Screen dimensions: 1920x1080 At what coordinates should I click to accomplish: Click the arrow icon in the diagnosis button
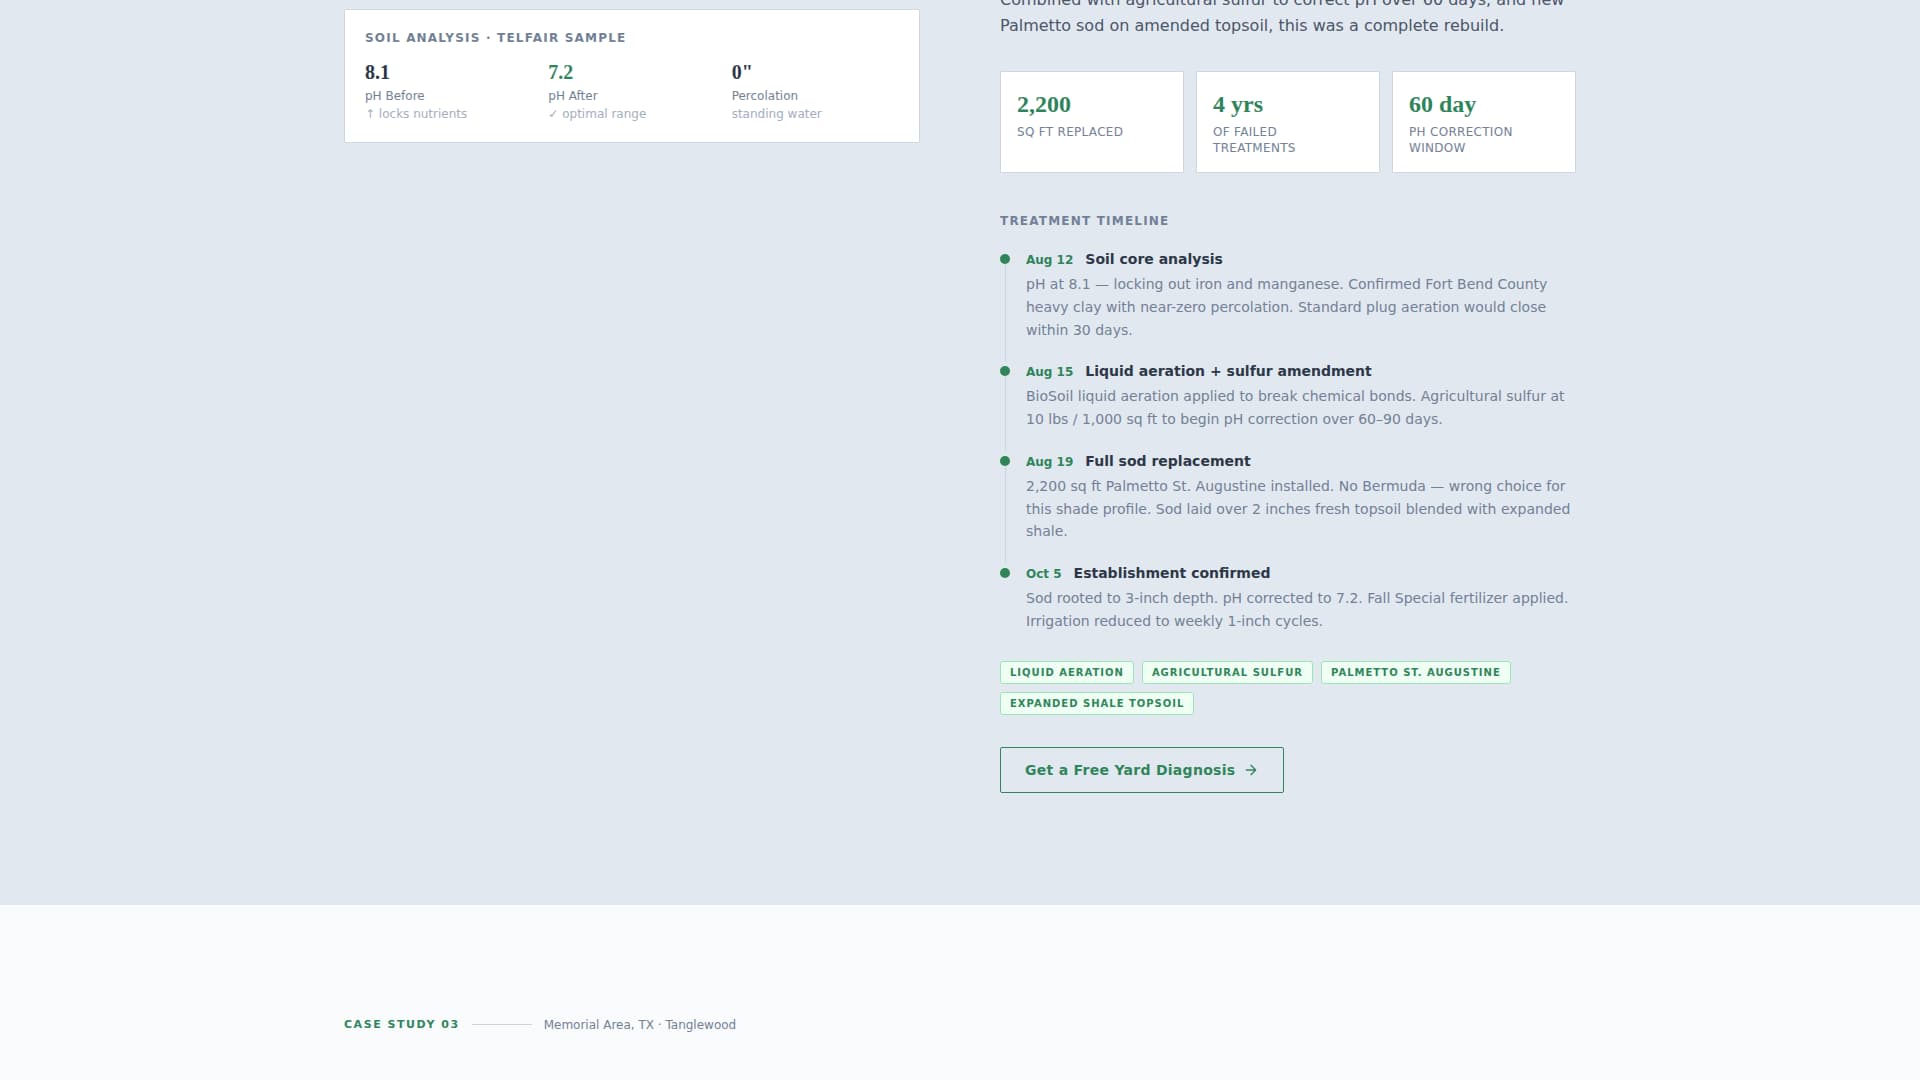click(1251, 770)
